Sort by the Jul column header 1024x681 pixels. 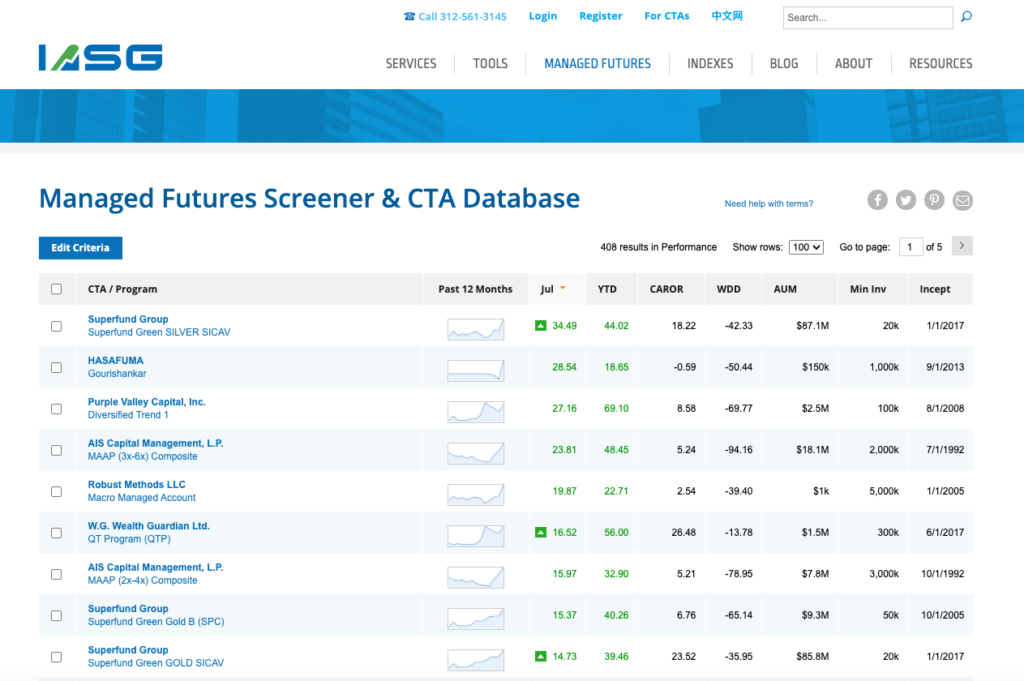tap(547, 289)
